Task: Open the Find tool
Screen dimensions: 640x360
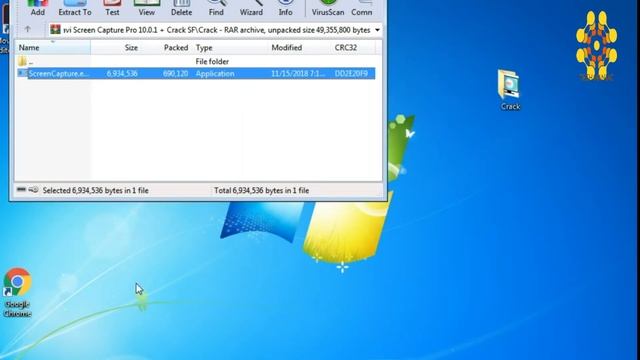Action: coord(216,8)
